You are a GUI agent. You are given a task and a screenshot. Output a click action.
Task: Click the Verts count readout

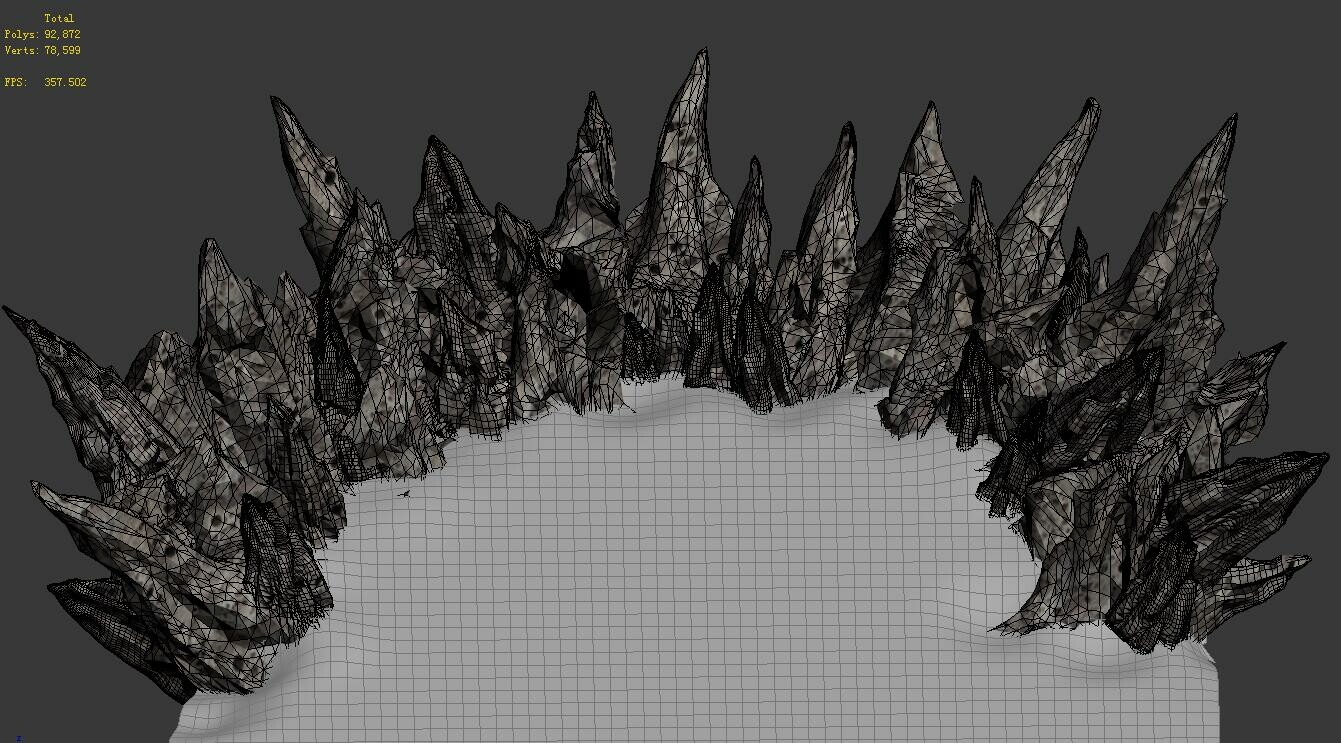coord(44,49)
